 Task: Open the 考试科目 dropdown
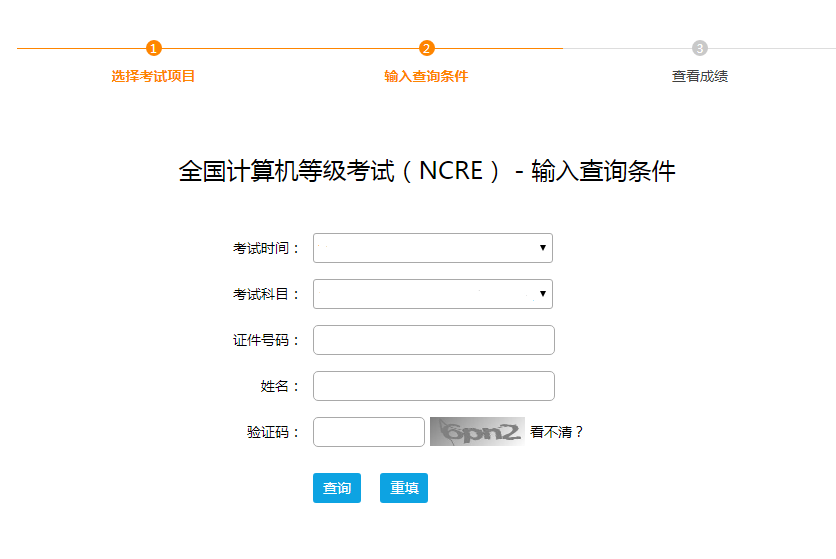(x=433, y=294)
